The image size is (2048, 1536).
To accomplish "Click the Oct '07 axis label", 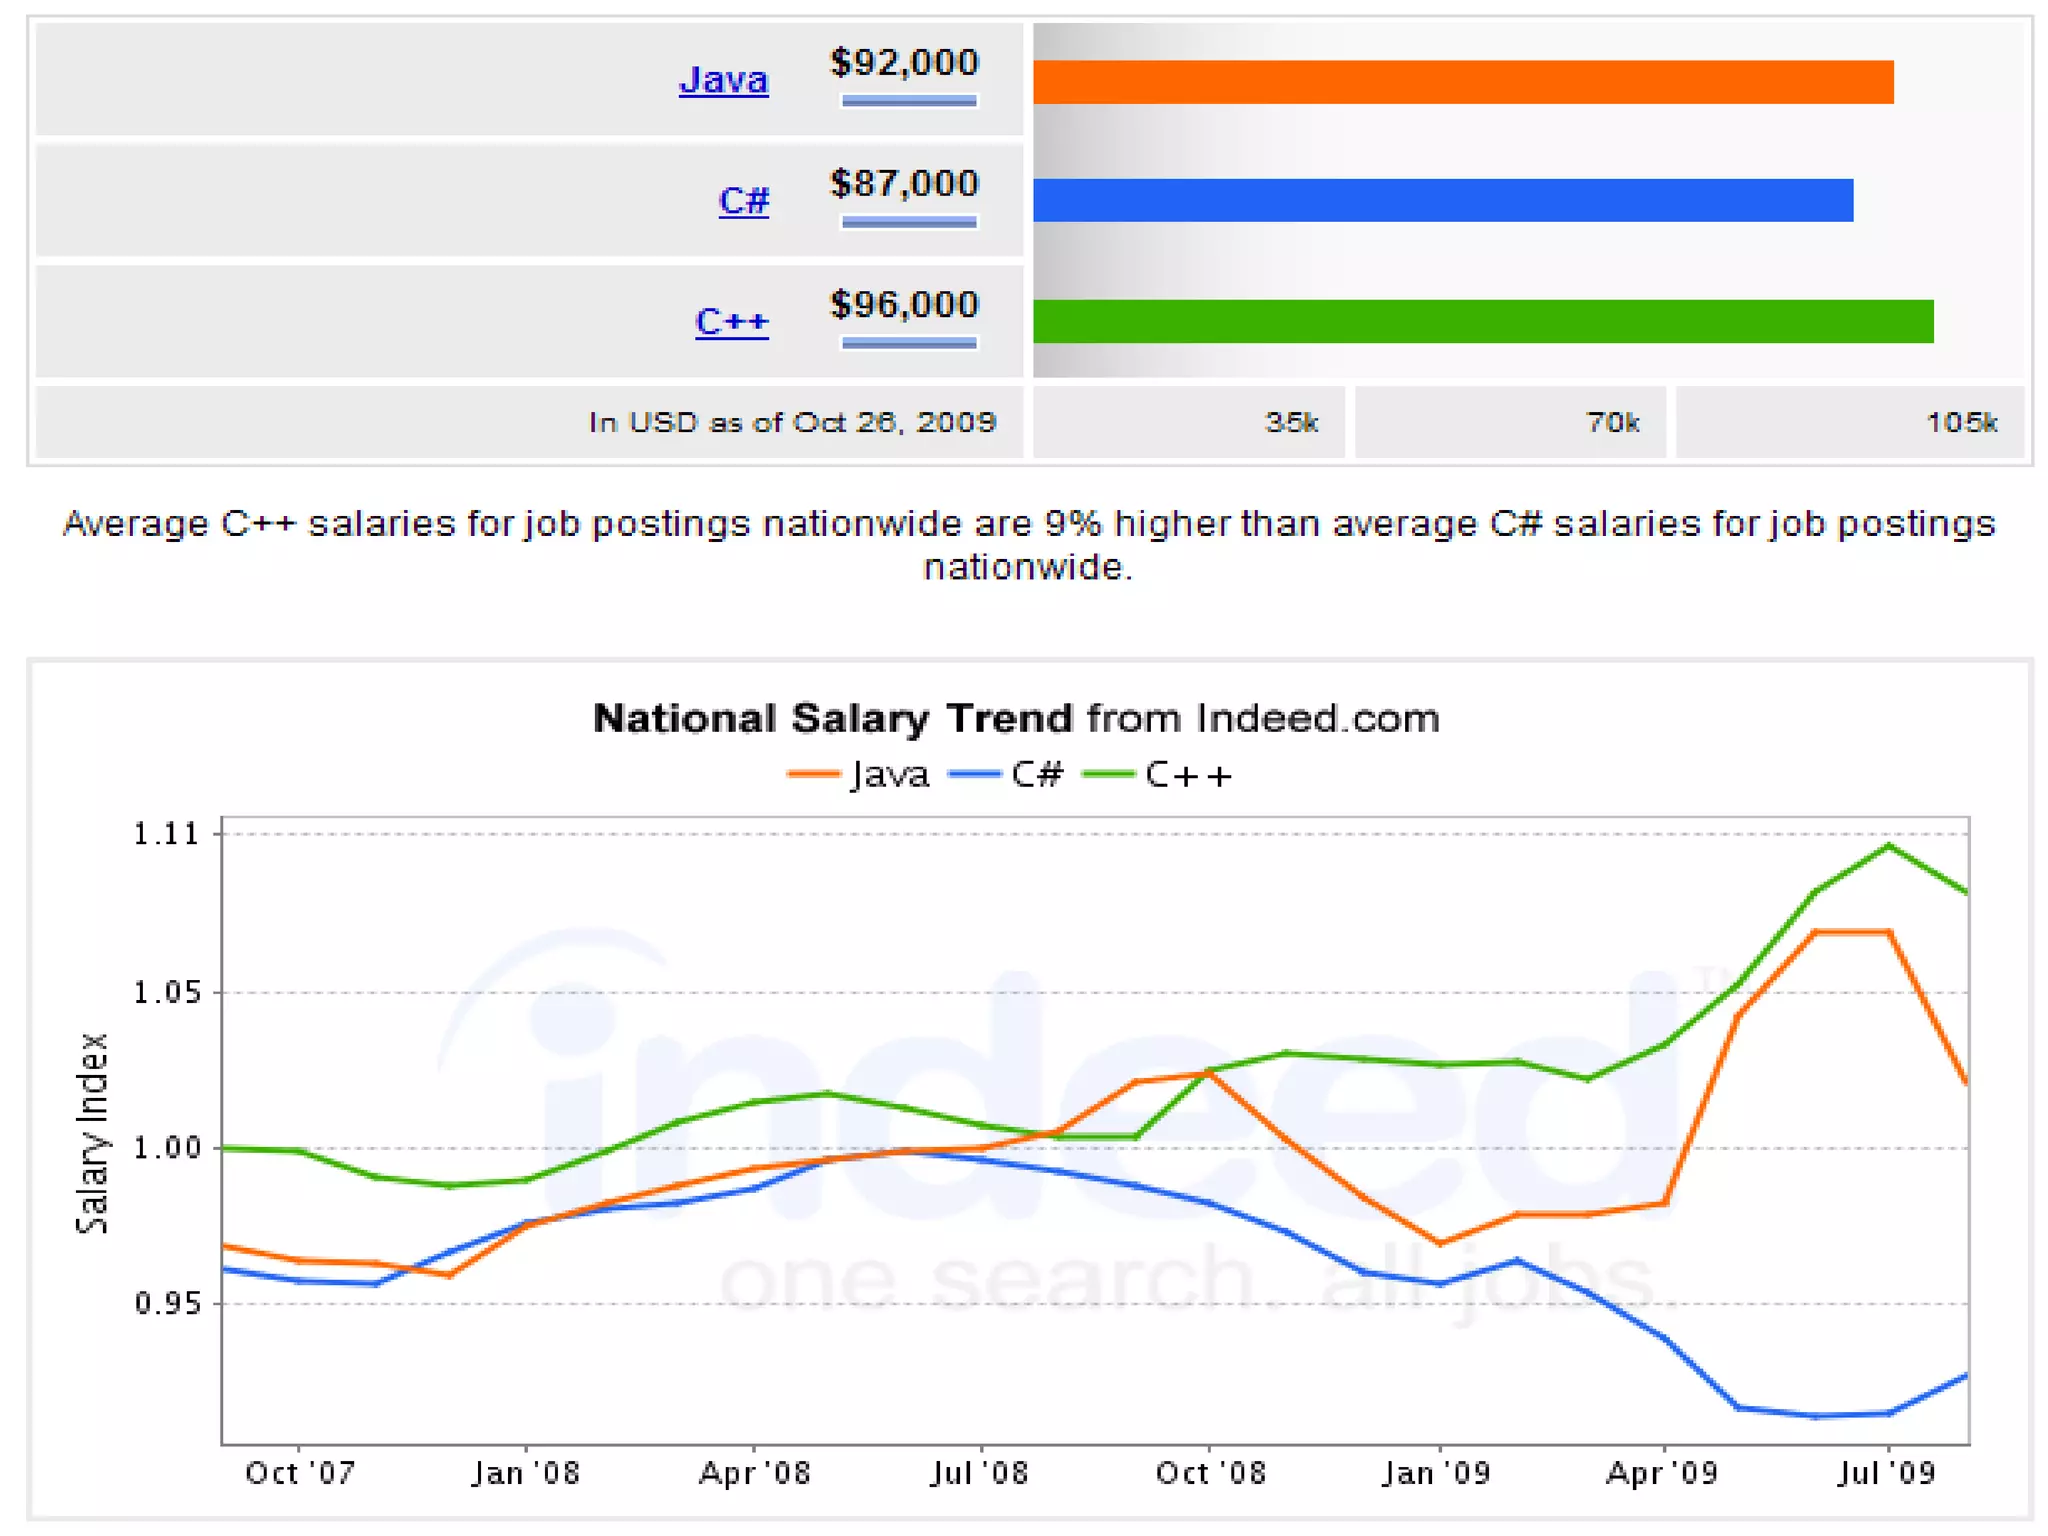I will [300, 1473].
